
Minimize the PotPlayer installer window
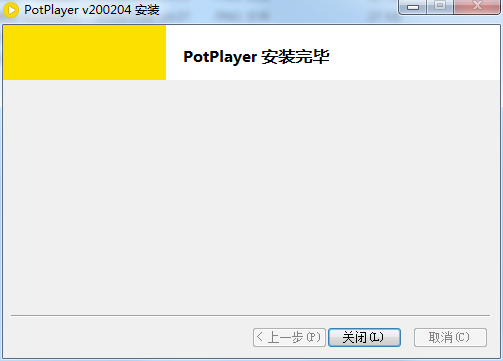[x=413, y=7]
